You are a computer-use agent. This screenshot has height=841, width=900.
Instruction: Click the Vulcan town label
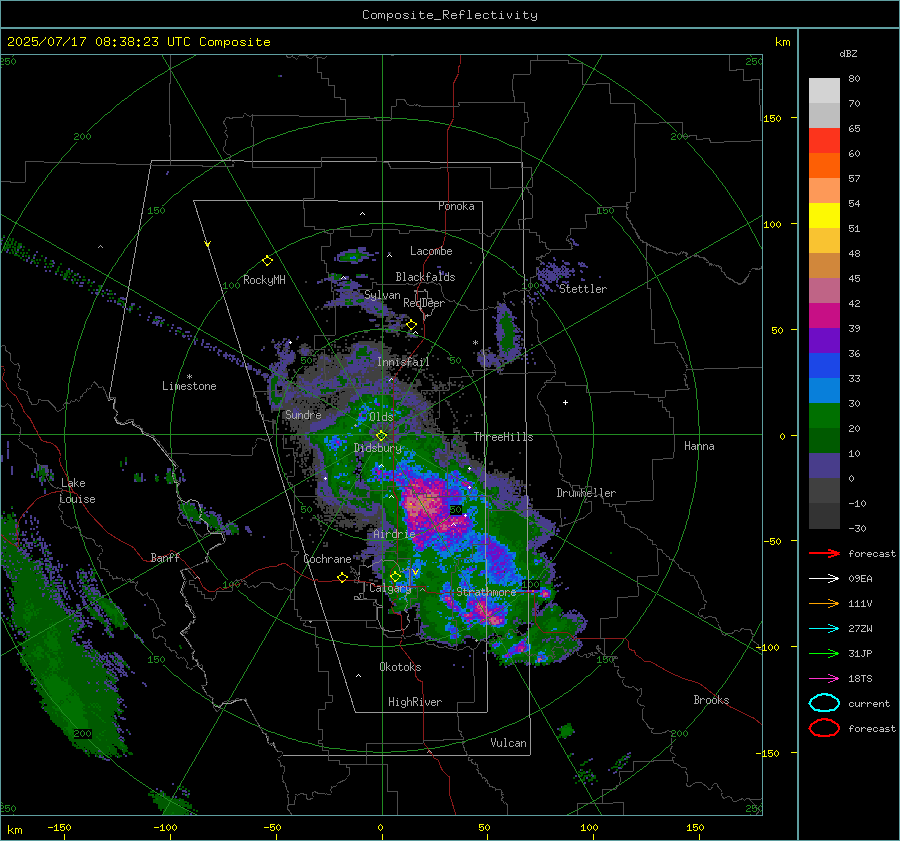coord(509,743)
